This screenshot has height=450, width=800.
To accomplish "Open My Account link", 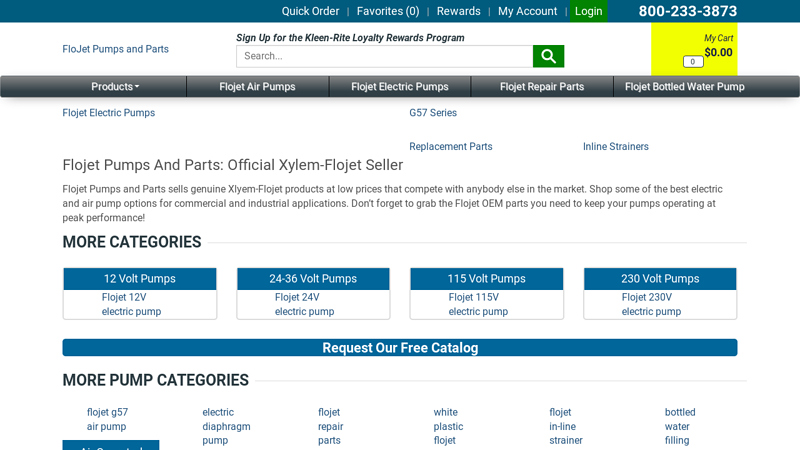I will [x=528, y=11].
